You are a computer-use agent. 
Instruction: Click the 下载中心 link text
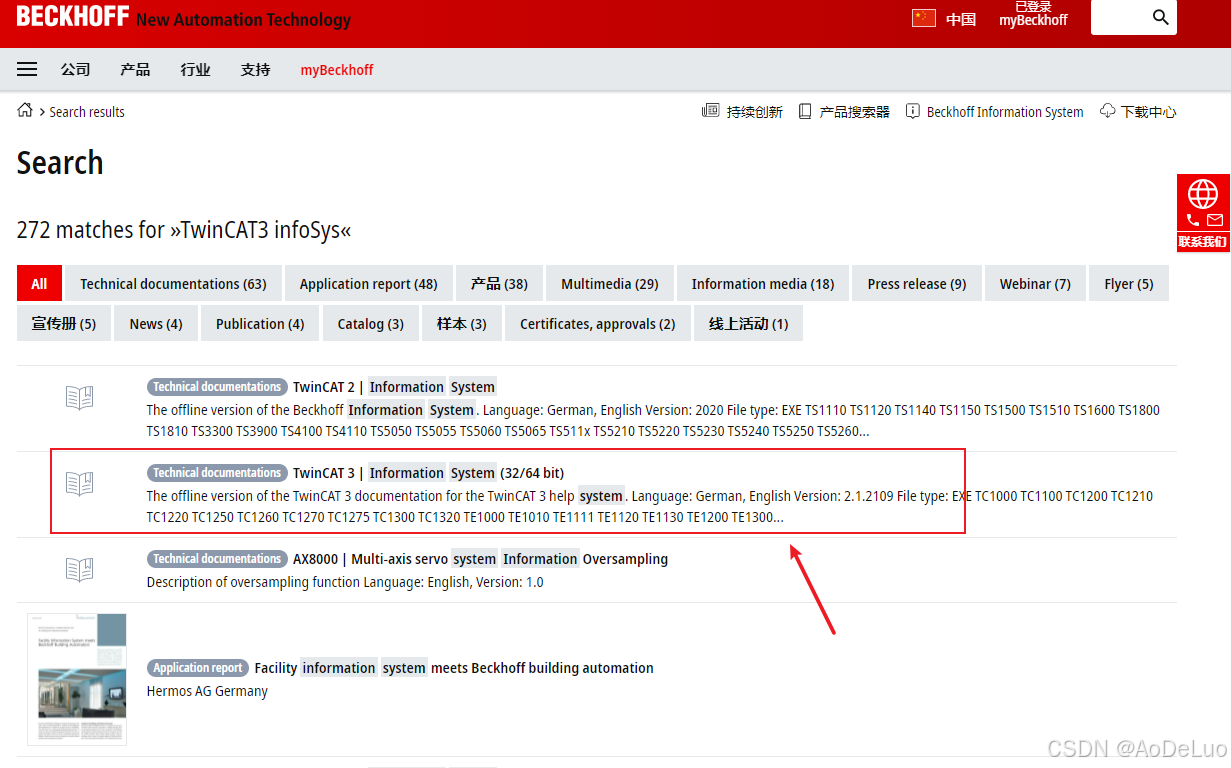[x=1149, y=112]
